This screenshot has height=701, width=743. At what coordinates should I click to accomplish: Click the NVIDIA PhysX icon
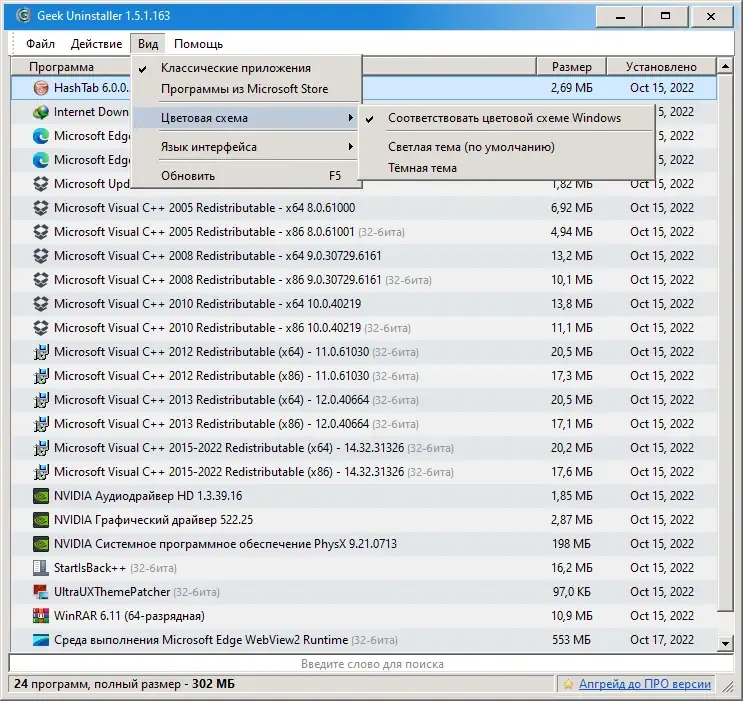click(x=41, y=544)
